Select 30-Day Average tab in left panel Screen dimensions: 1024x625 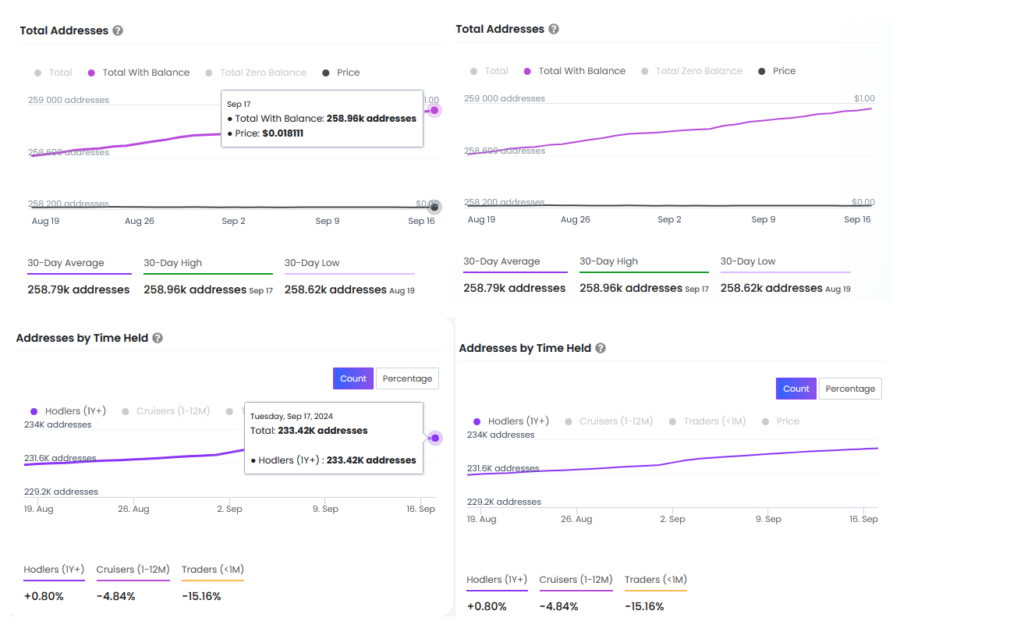coord(79,264)
